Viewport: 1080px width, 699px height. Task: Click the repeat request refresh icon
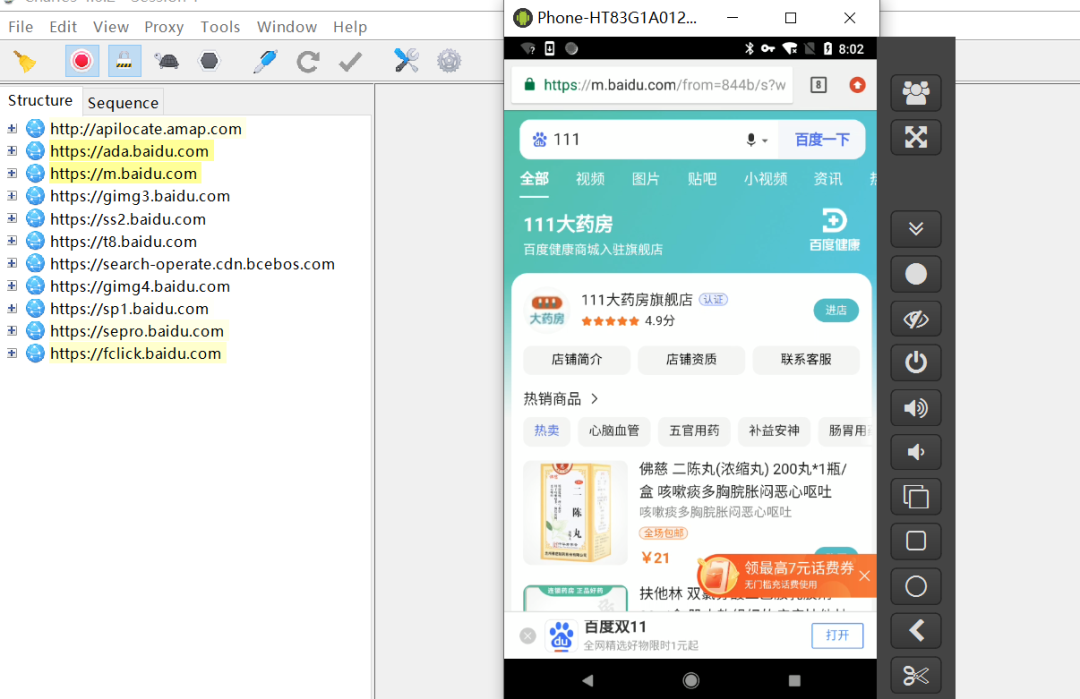click(x=308, y=61)
